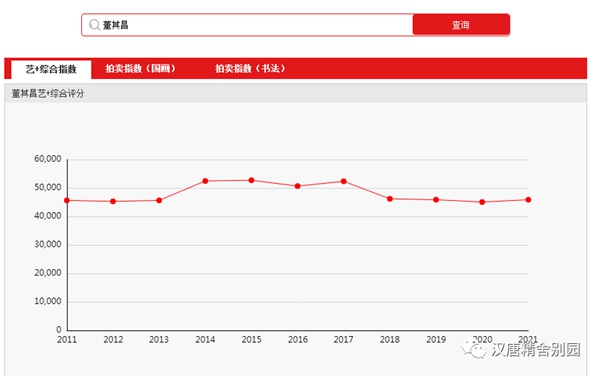Click the 10,000 y-axis label
The height and width of the screenshot is (376, 600).
click(x=47, y=301)
